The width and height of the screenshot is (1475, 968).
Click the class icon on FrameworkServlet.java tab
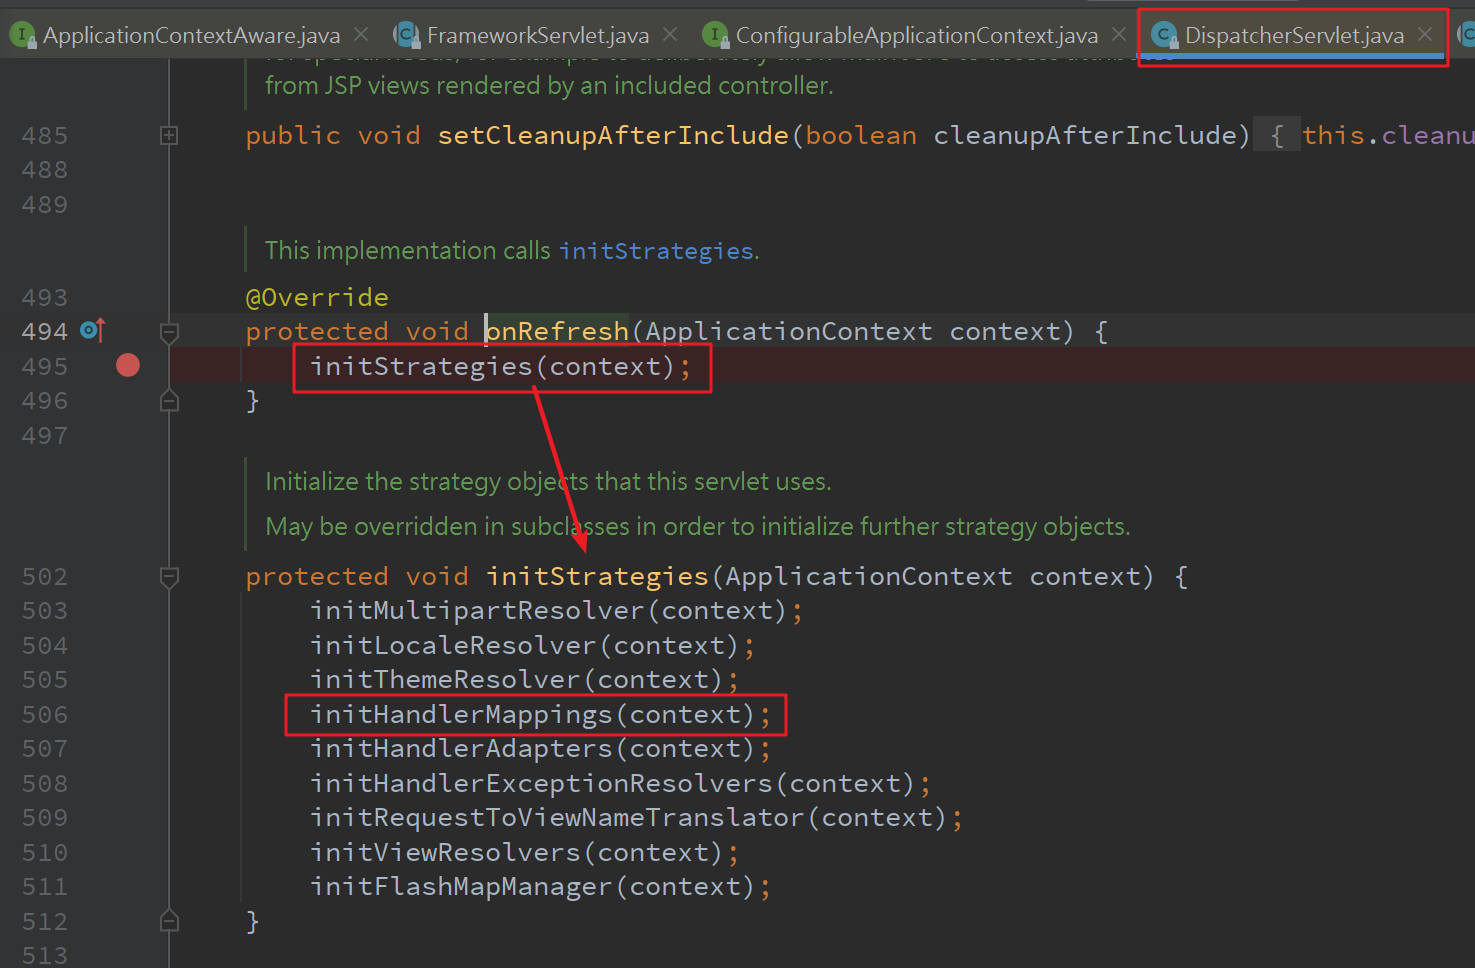407,33
